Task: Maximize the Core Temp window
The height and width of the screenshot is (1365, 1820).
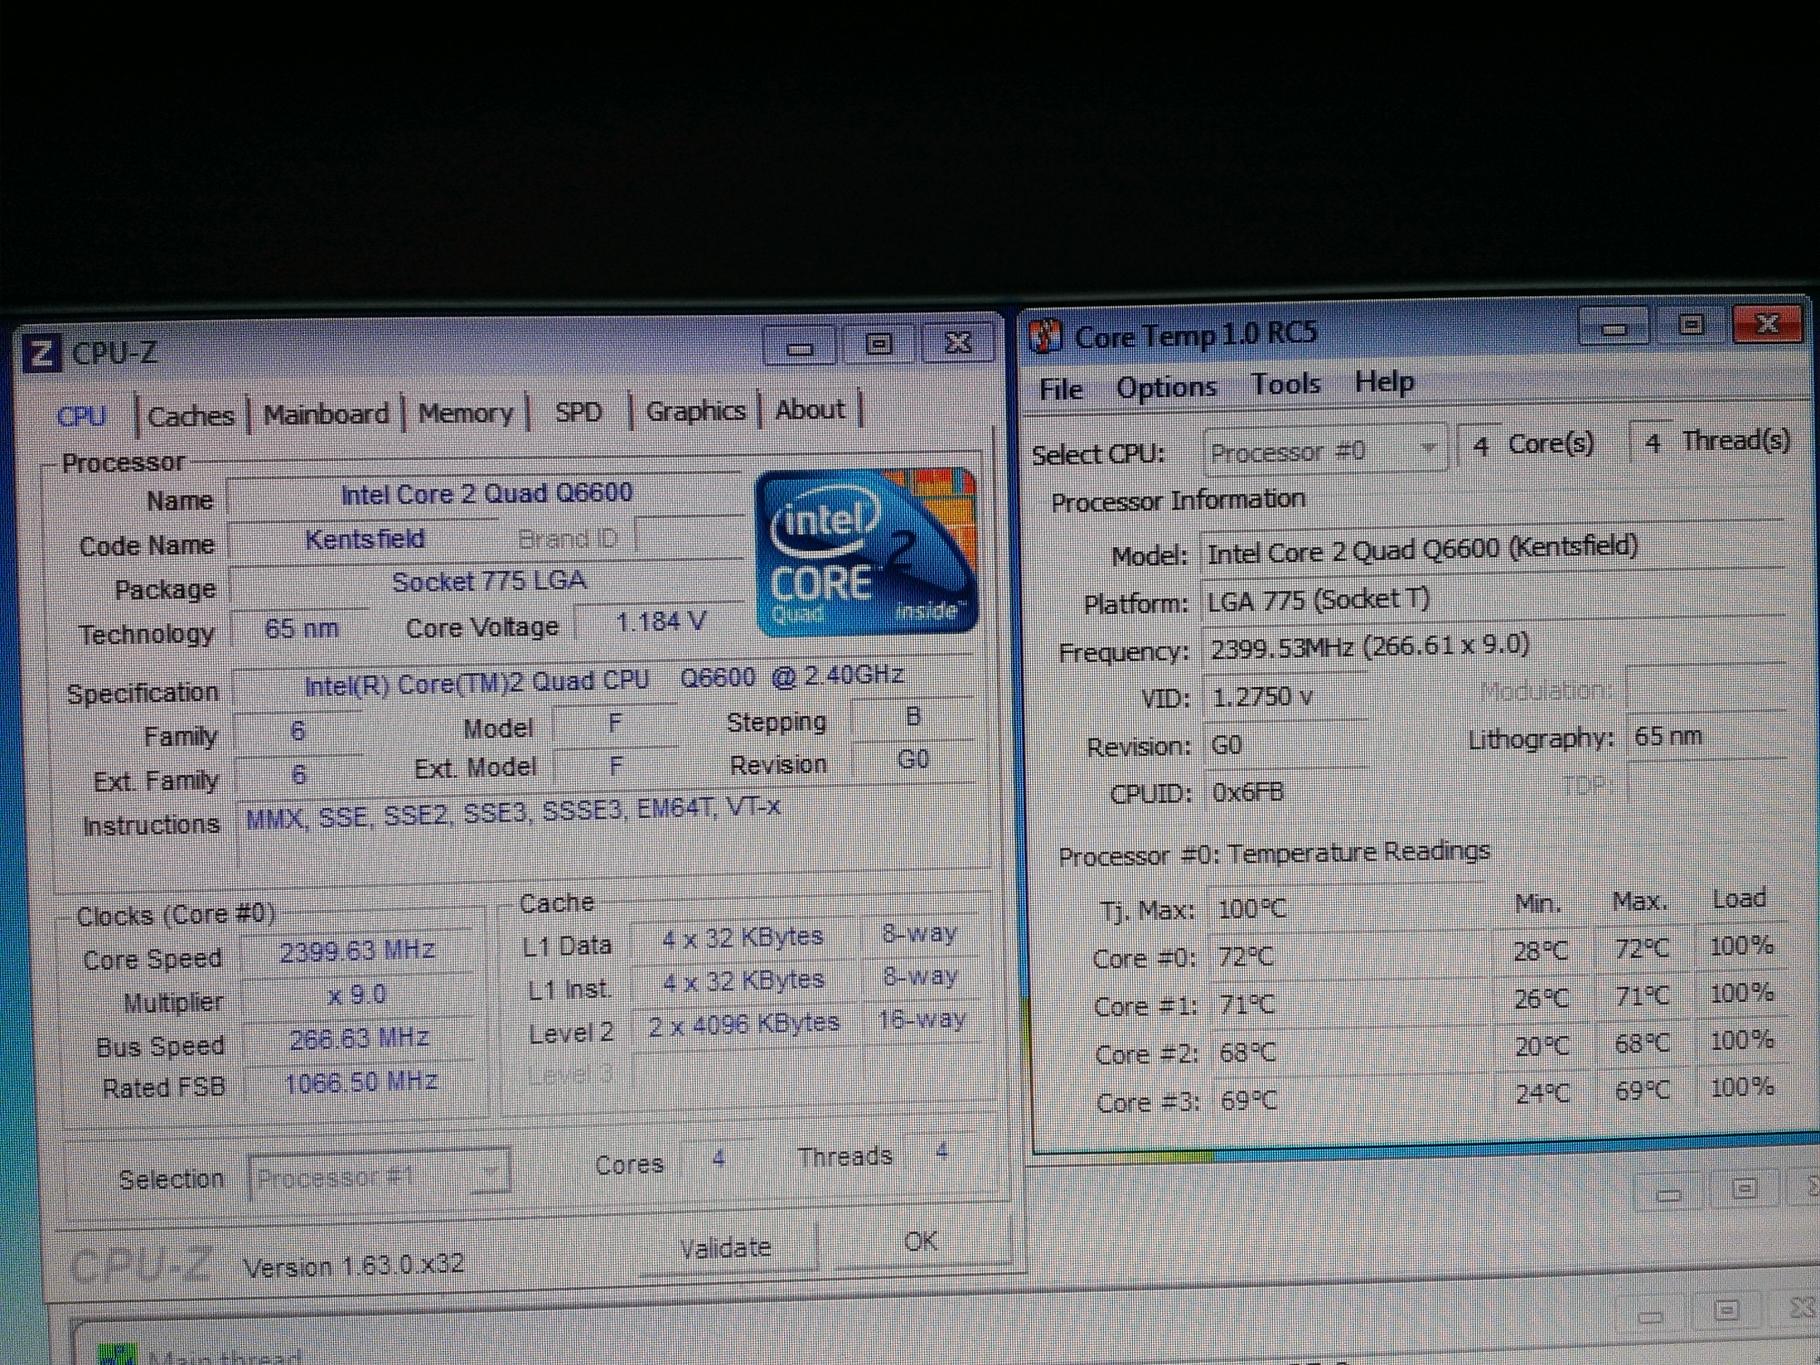Action: pyautogui.click(x=1690, y=325)
